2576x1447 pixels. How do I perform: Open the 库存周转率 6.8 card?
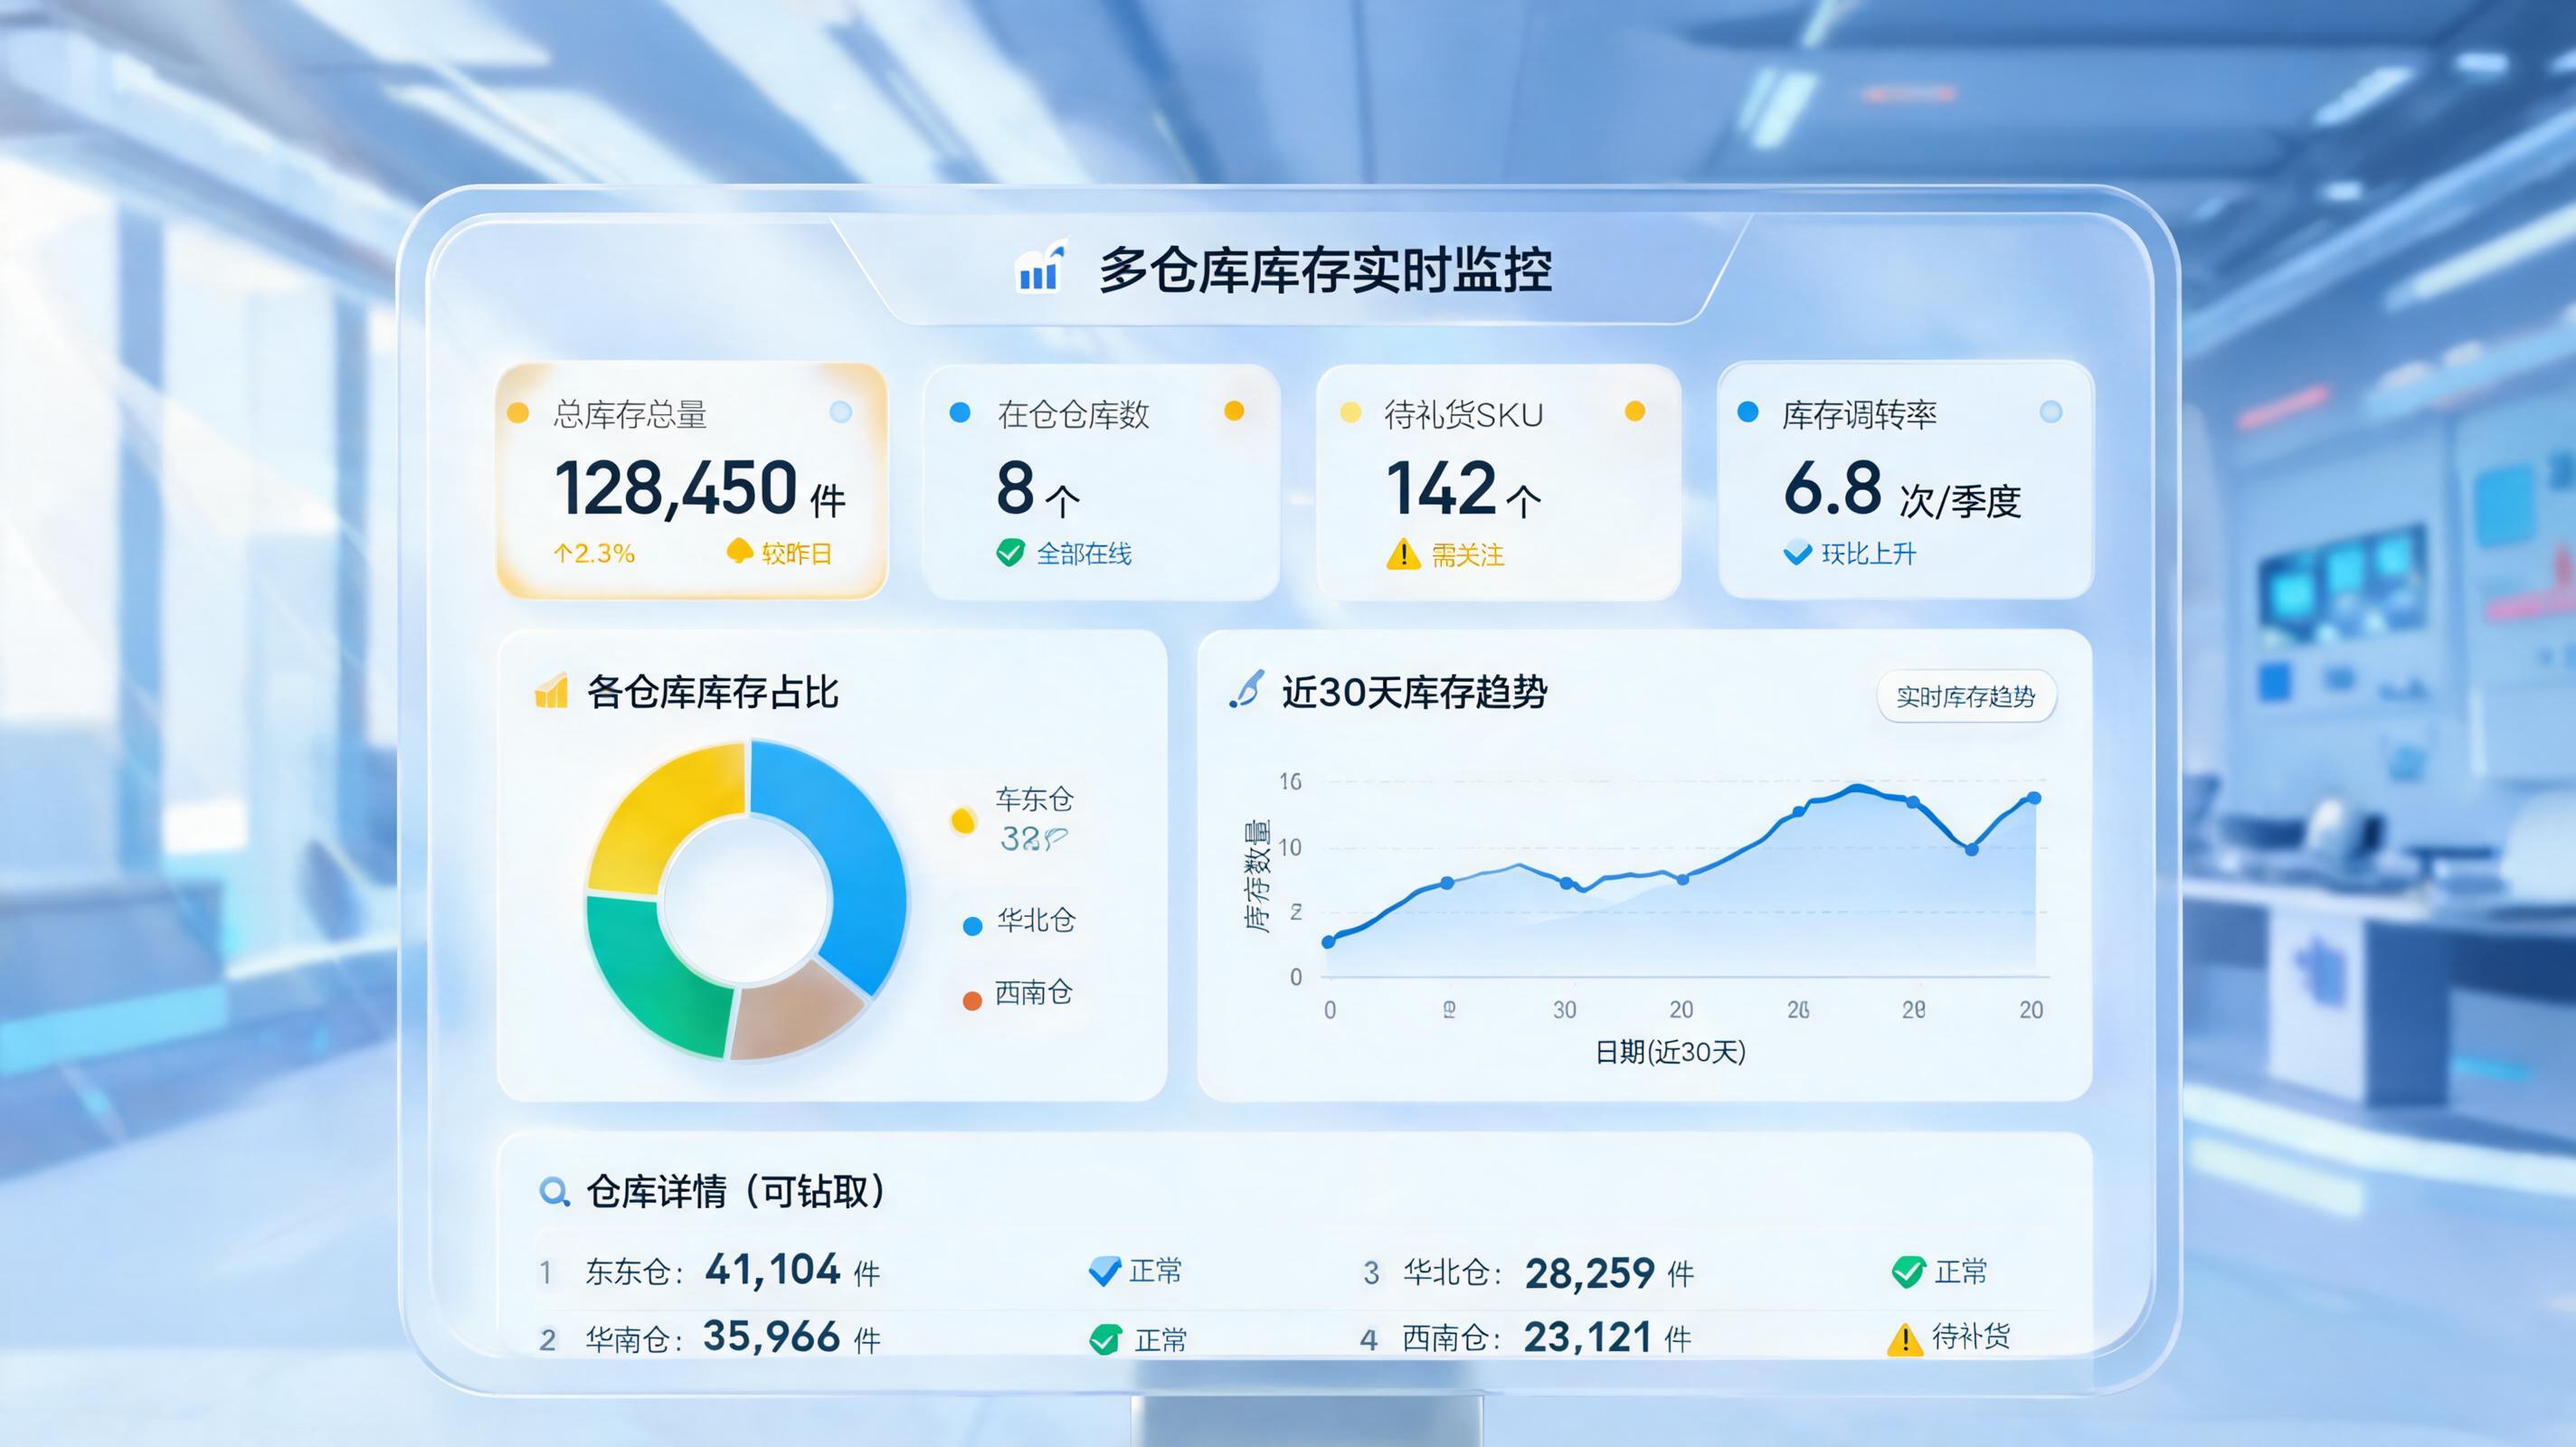[1905, 480]
